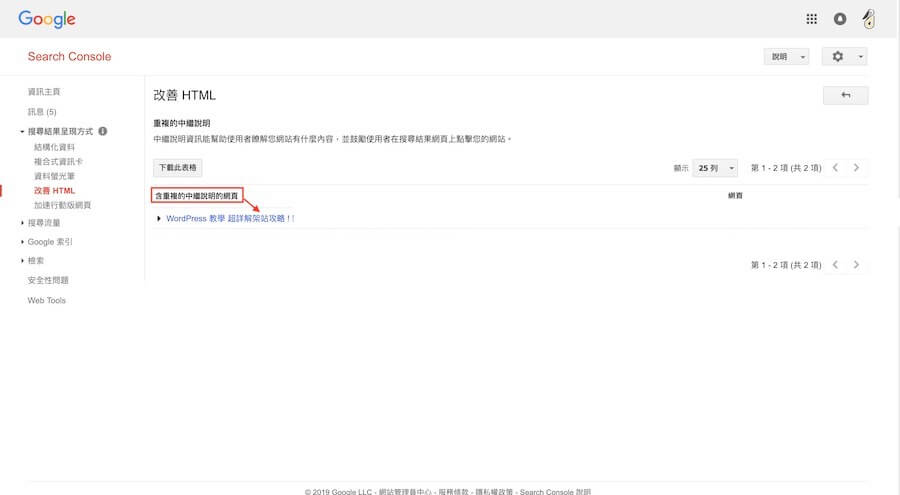Viewport: 900px width, 495px height.
Task: Click the back arrow button
Action: click(845, 95)
